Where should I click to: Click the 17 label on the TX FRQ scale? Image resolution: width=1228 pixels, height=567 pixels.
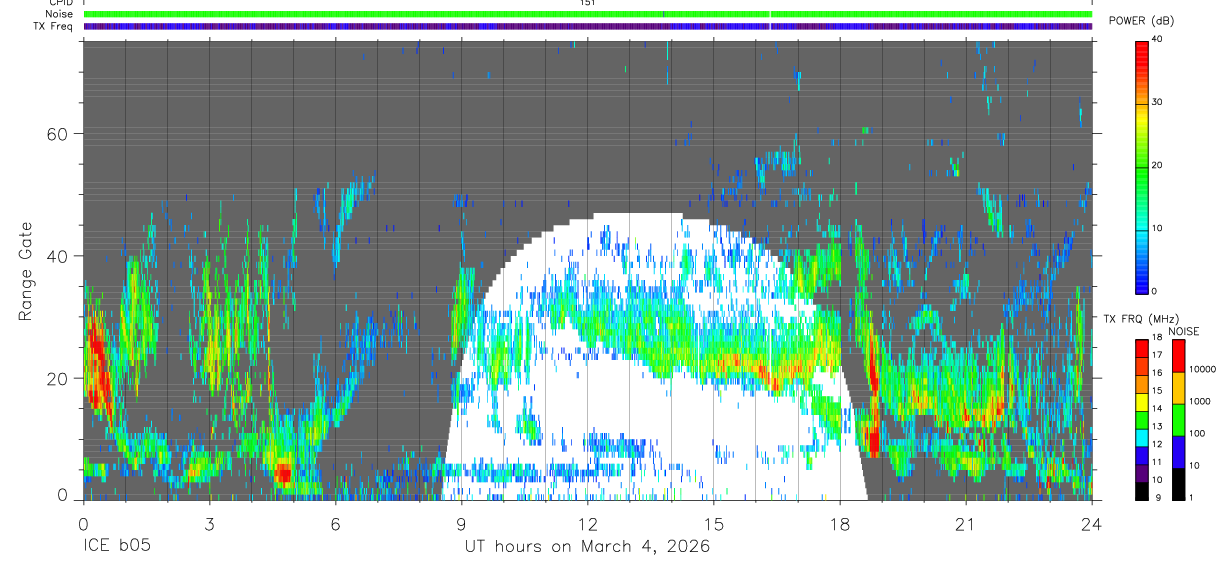pyautogui.click(x=1158, y=355)
